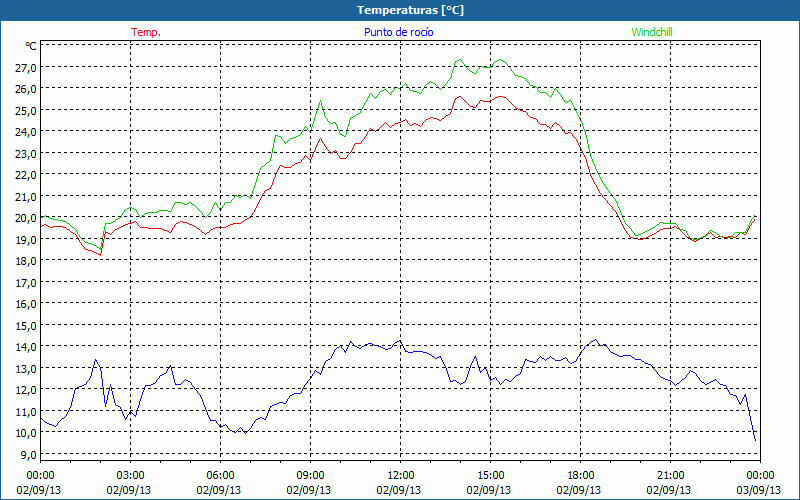Click the red Temp. dip near 02:00

click(101, 254)
